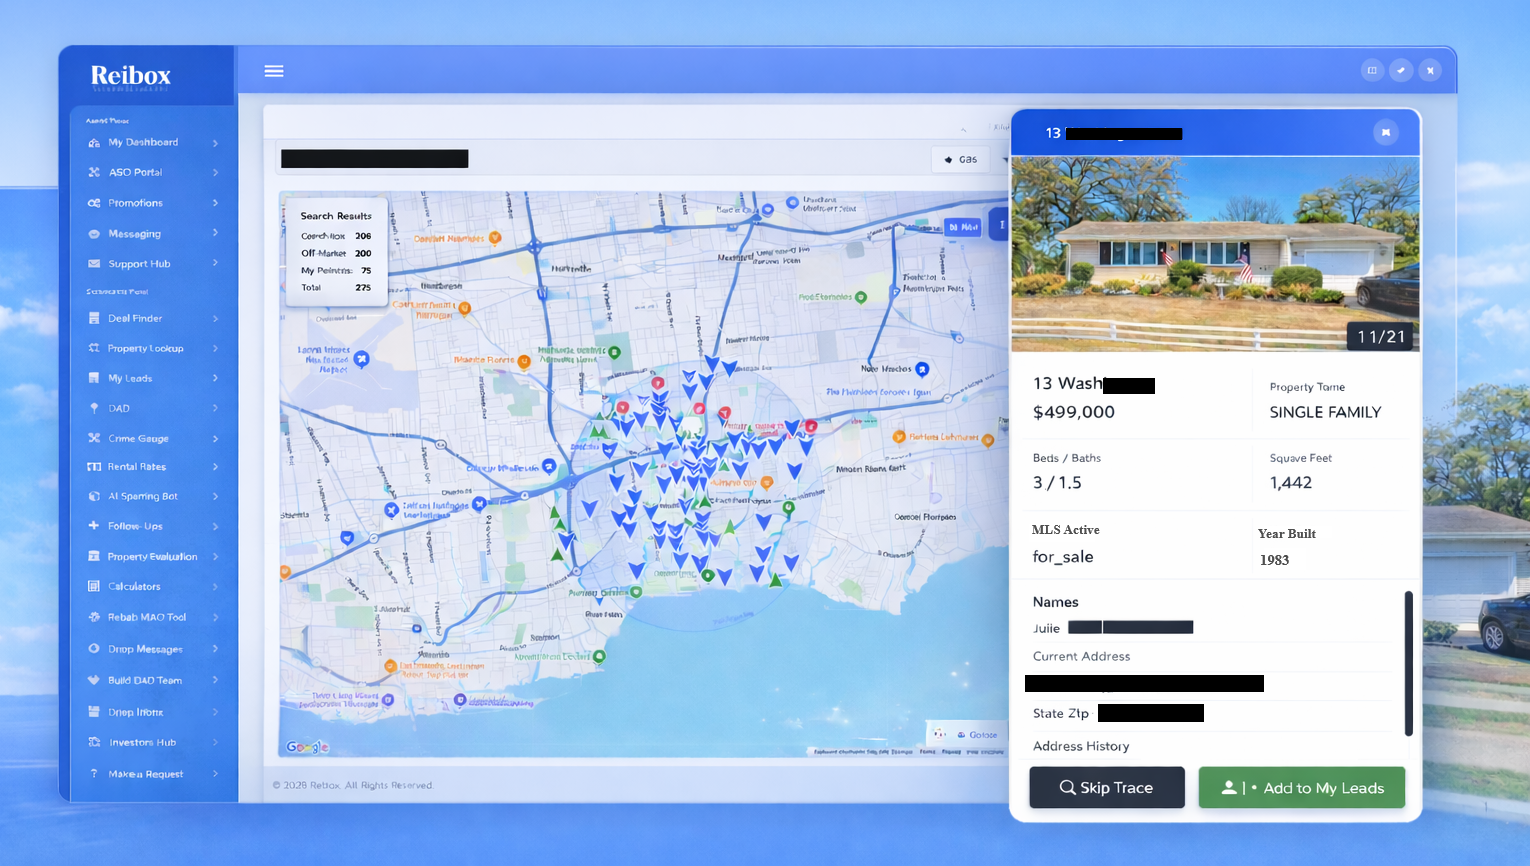Click the Crime Gauge sidebar icon
The image size is (1530, 866).
pos(94,438)
